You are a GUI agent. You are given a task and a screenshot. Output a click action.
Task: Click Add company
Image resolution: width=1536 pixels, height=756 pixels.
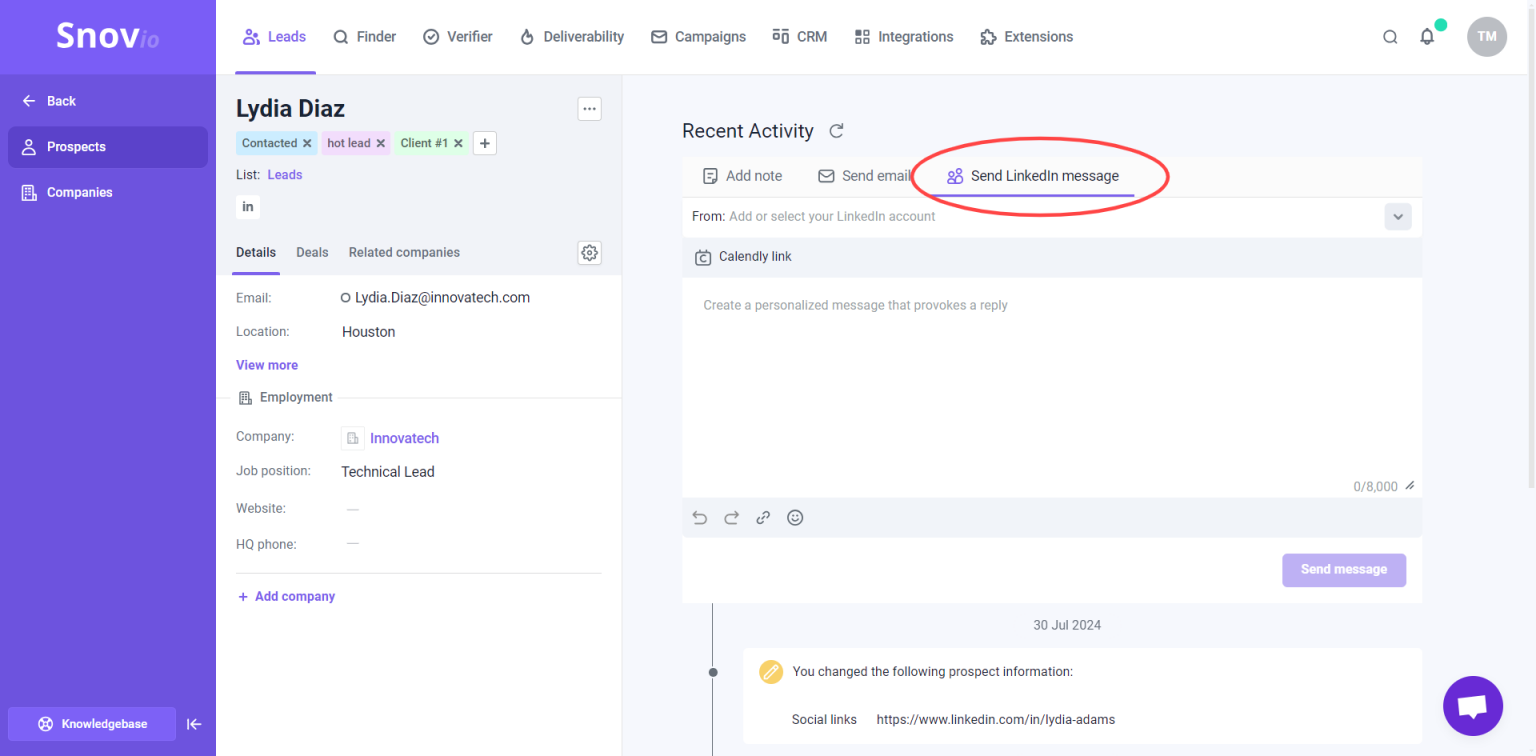(x=286, y=597)
